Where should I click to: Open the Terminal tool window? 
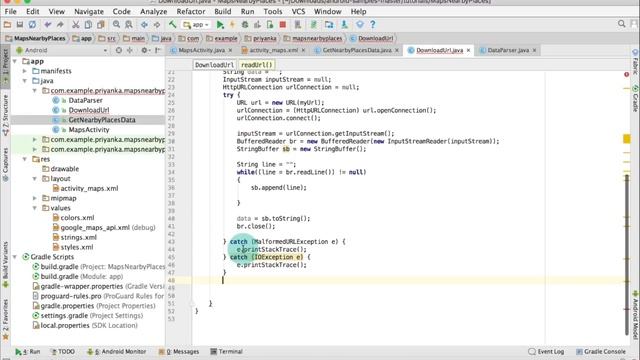click(x=227, y=351)
